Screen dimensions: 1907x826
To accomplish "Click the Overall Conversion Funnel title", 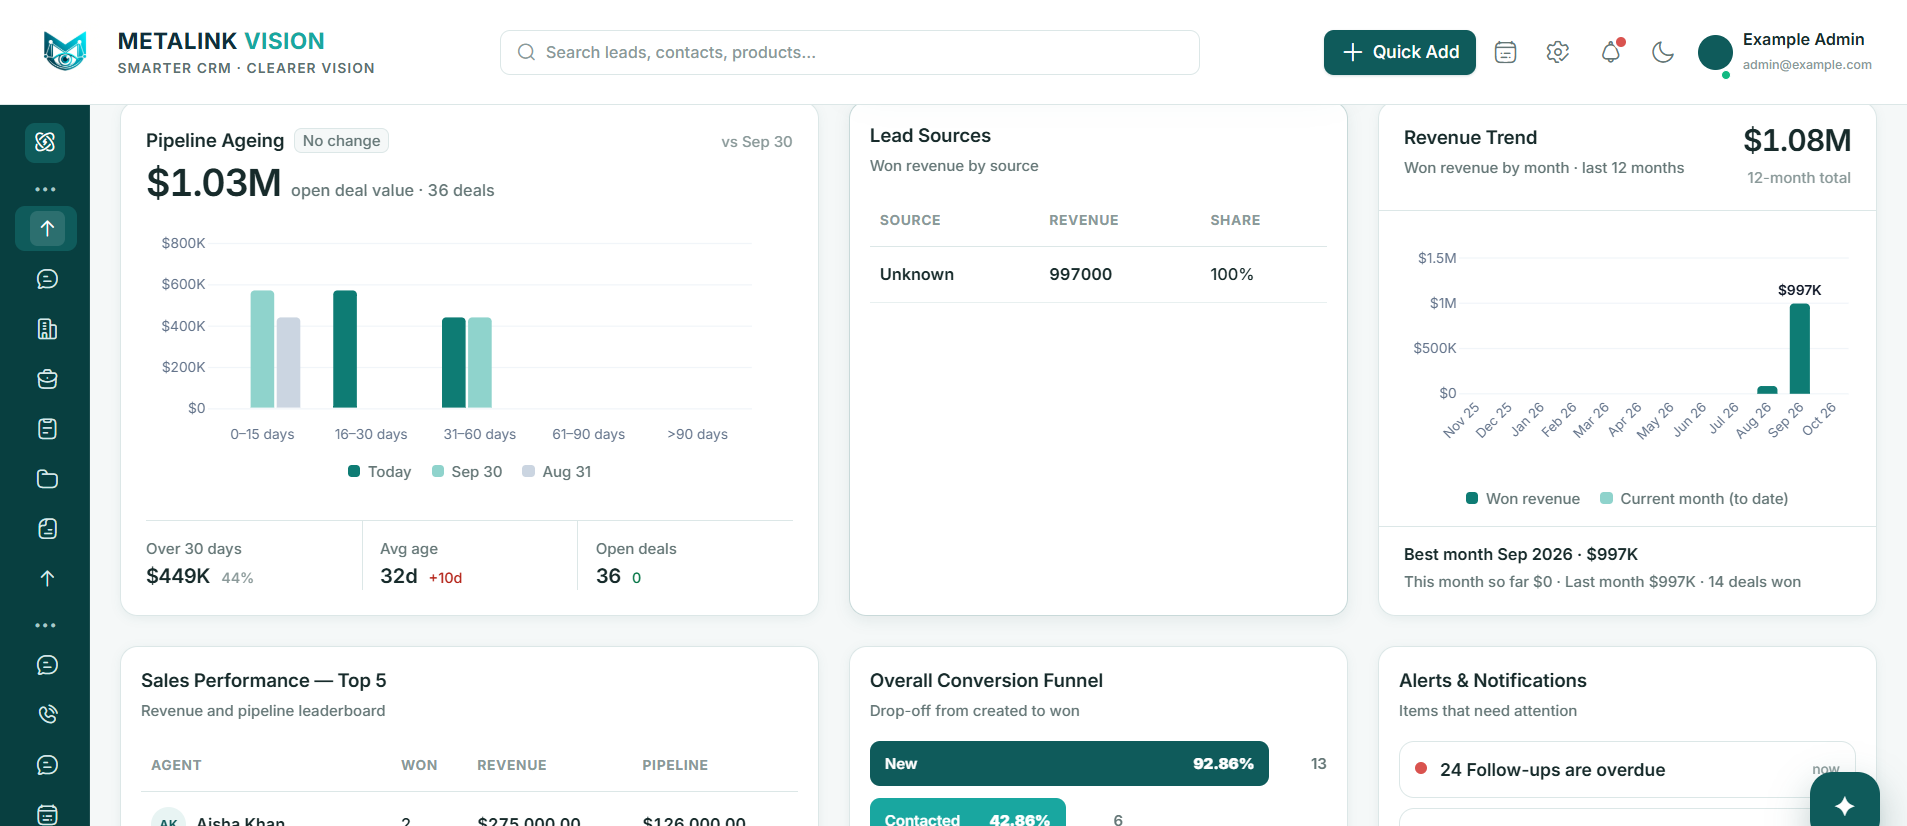I will tap(986, 681).
